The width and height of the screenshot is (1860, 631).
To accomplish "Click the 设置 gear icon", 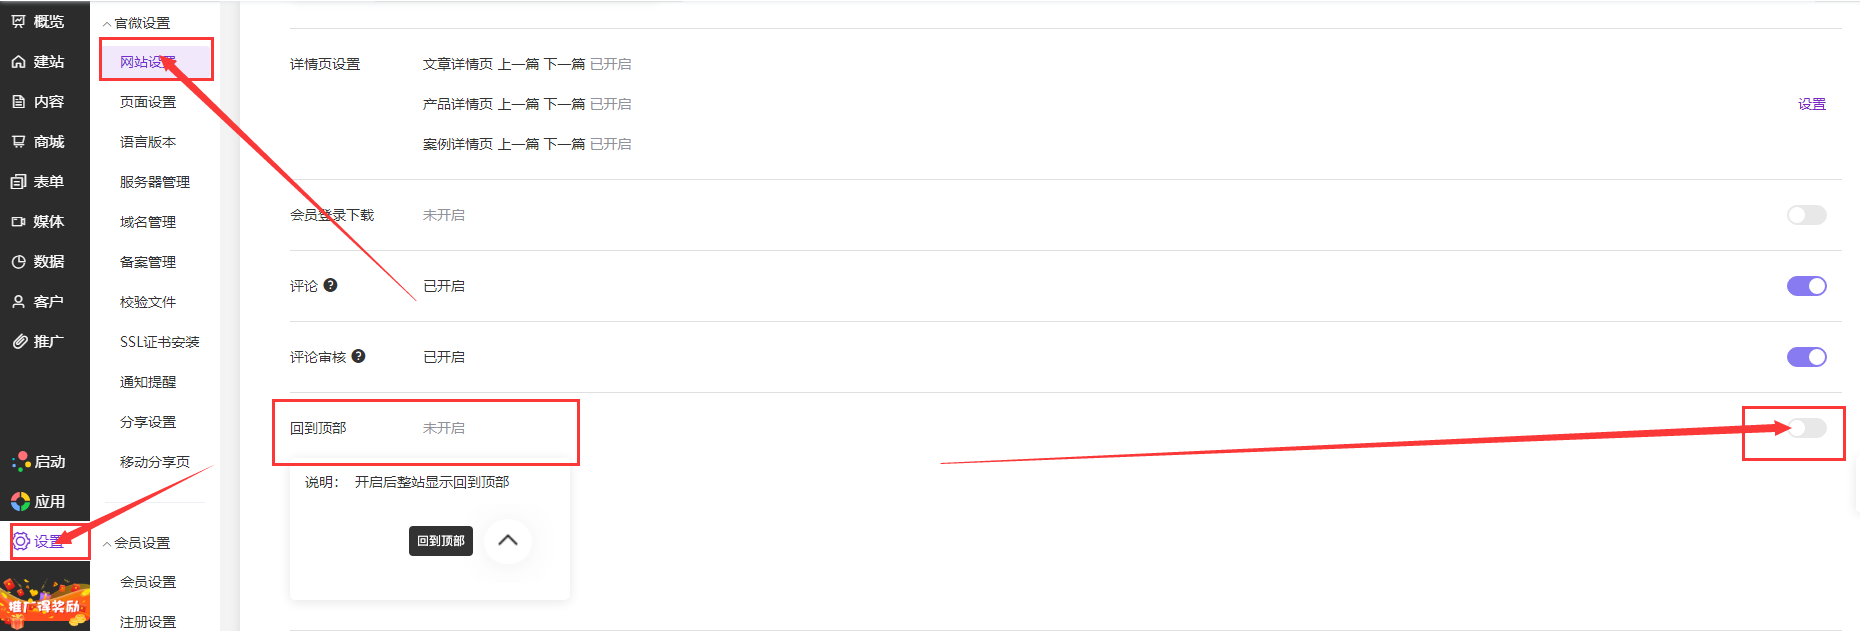I will pyautogui.click(x=21, y=541).
